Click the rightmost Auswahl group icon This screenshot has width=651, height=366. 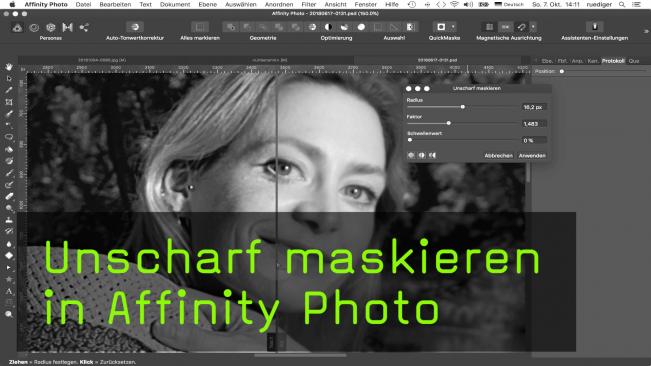pyautogui.click(x=410, y=27)
